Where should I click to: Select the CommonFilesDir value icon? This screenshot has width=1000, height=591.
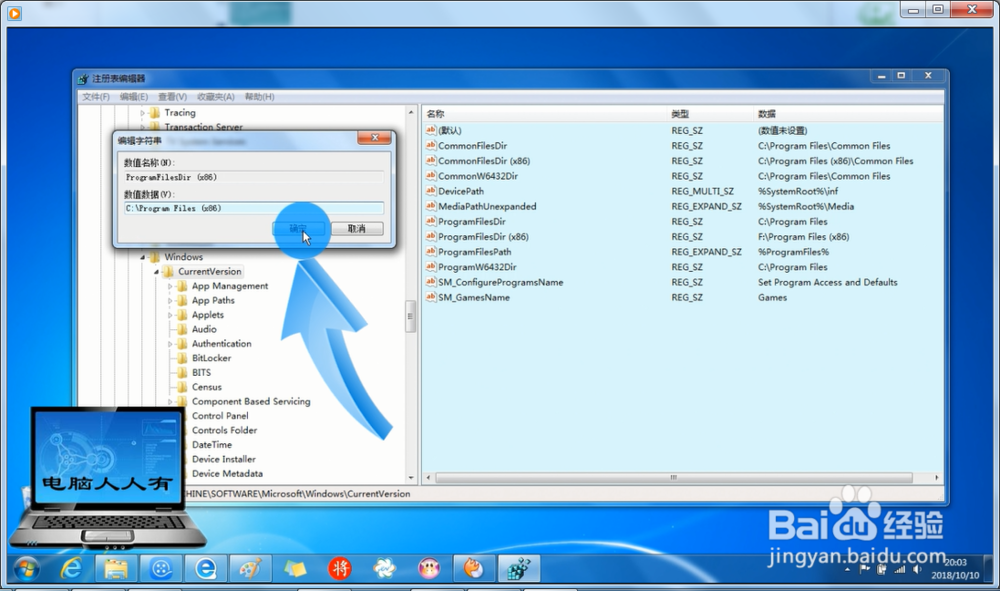coord(430,145)
